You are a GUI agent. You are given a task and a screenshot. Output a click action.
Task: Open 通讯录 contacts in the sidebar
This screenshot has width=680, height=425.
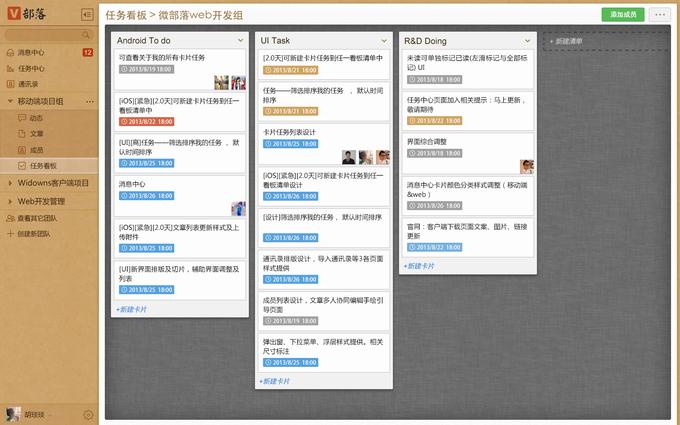coord(28,84)
